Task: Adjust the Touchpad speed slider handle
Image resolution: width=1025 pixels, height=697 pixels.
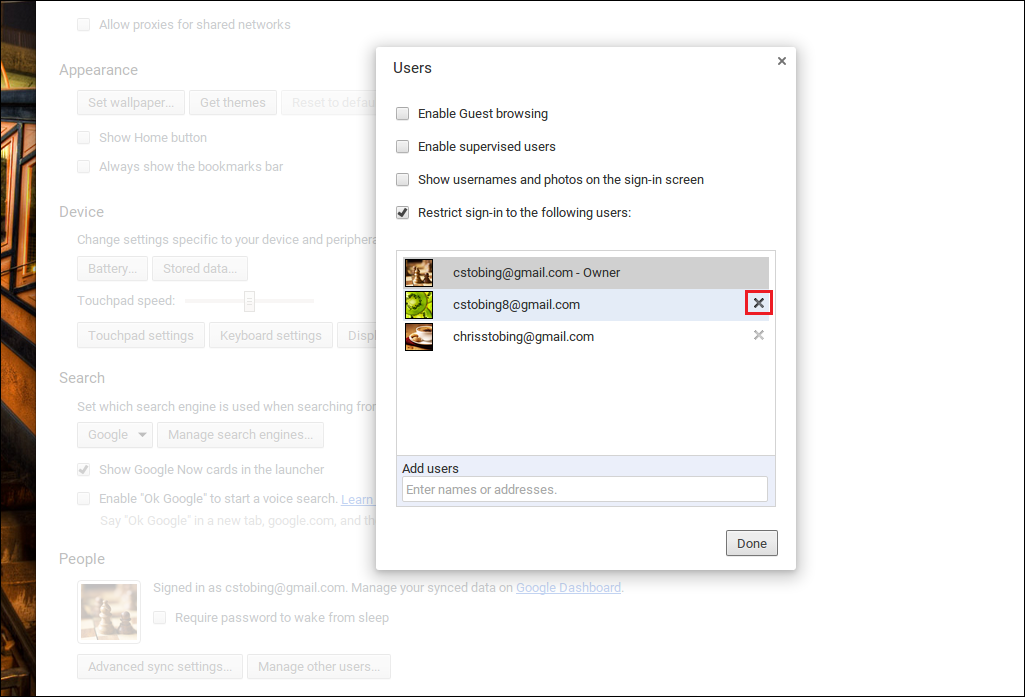Action: tap(249, 301)
